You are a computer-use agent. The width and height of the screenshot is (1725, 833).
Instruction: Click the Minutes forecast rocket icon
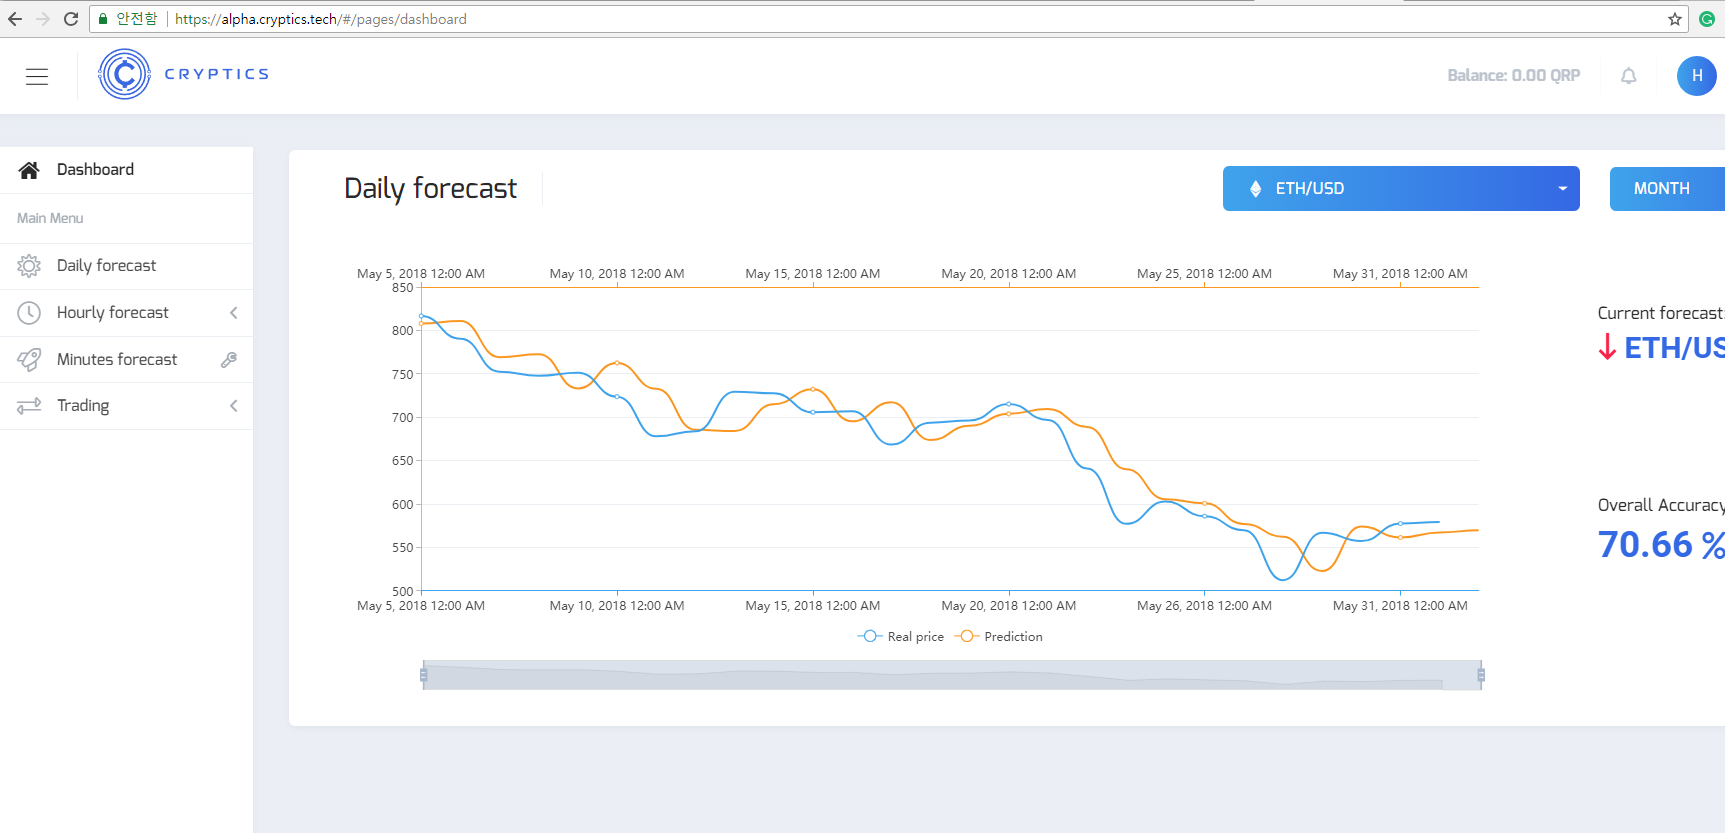tap(29, 360)
